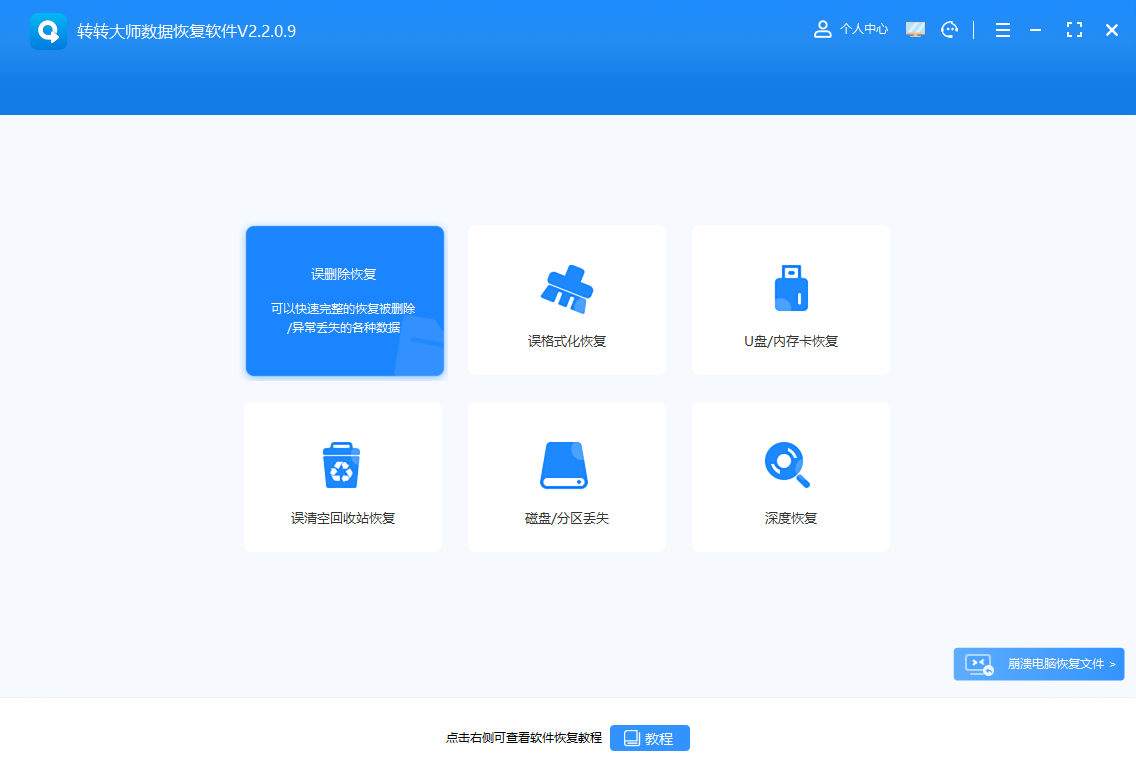Select the 误格式化恢复 label

click(567, 341)
